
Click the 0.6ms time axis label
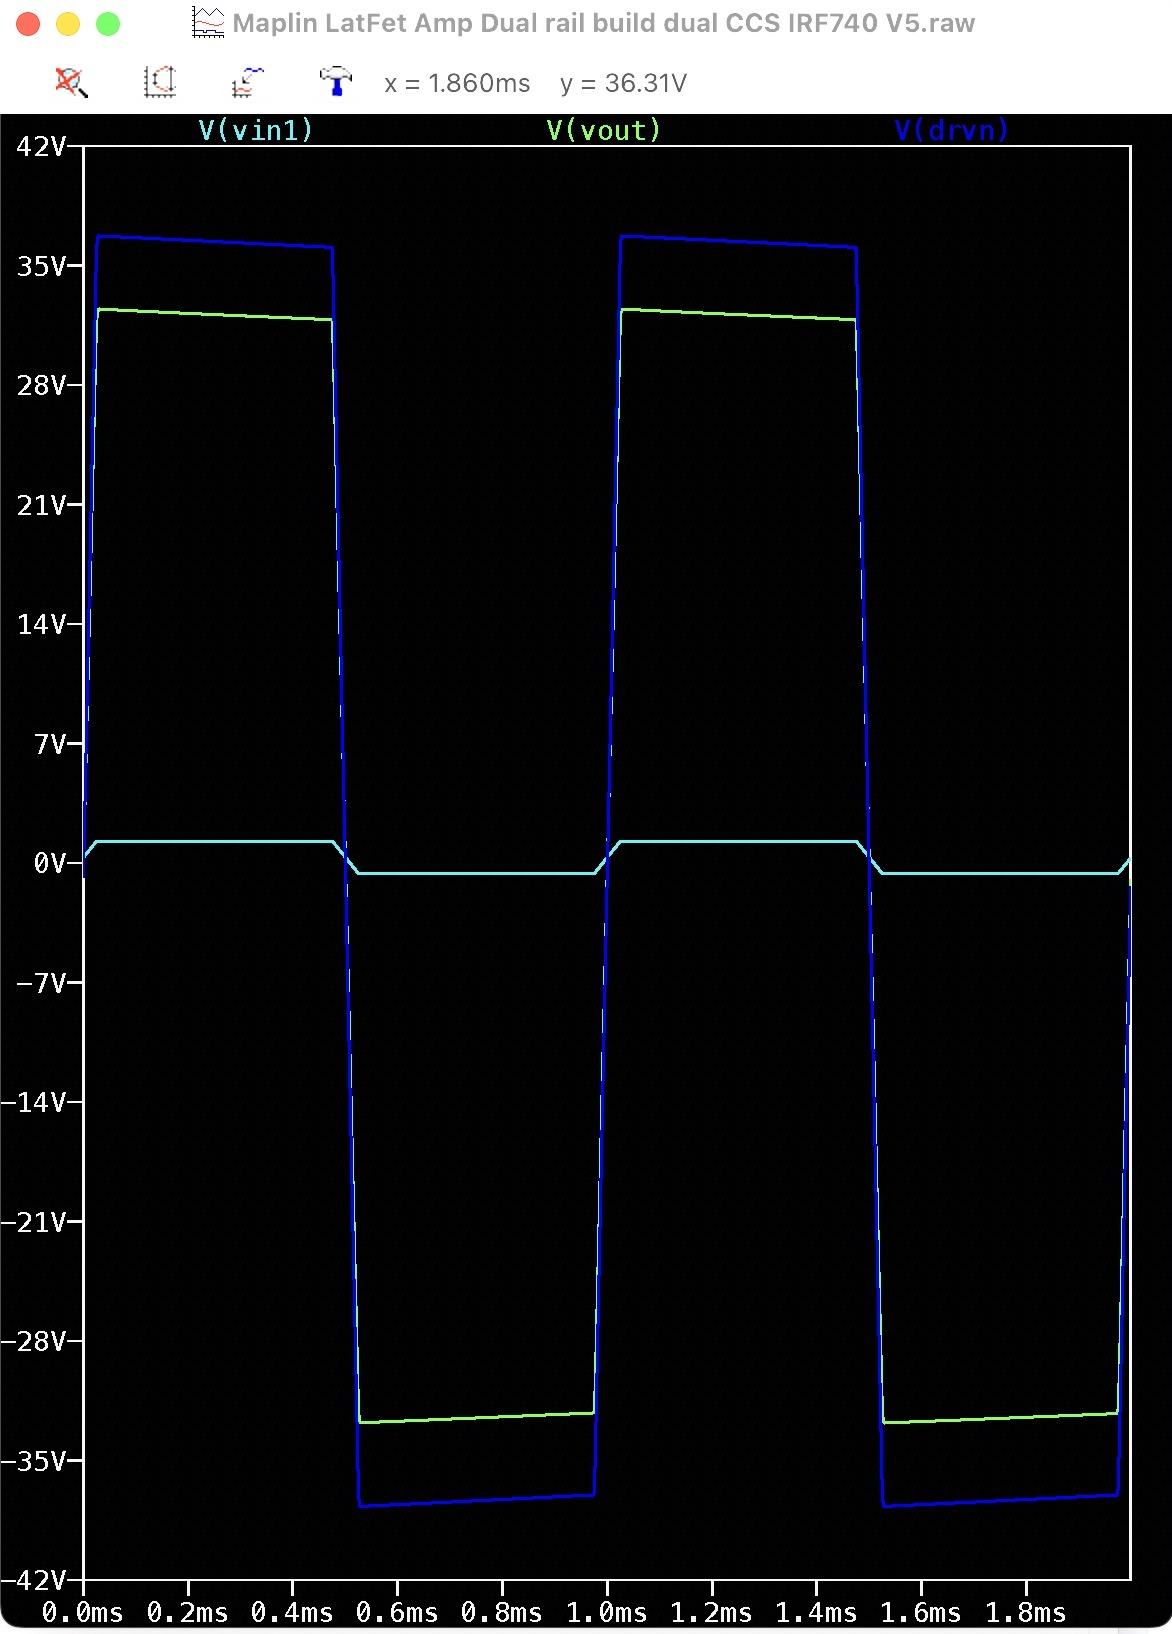point(397,1613)
